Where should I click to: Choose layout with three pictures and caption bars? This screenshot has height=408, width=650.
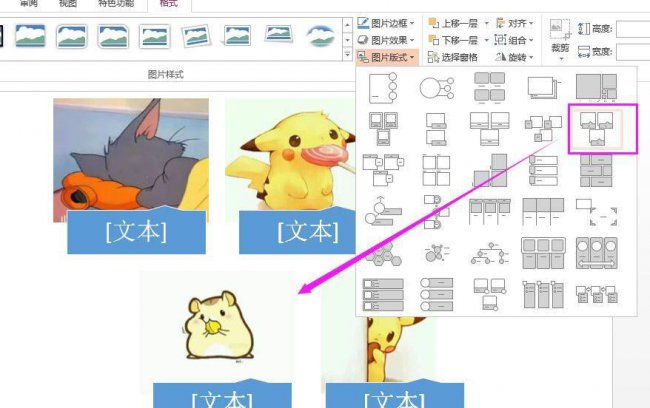tap(490, 129)
